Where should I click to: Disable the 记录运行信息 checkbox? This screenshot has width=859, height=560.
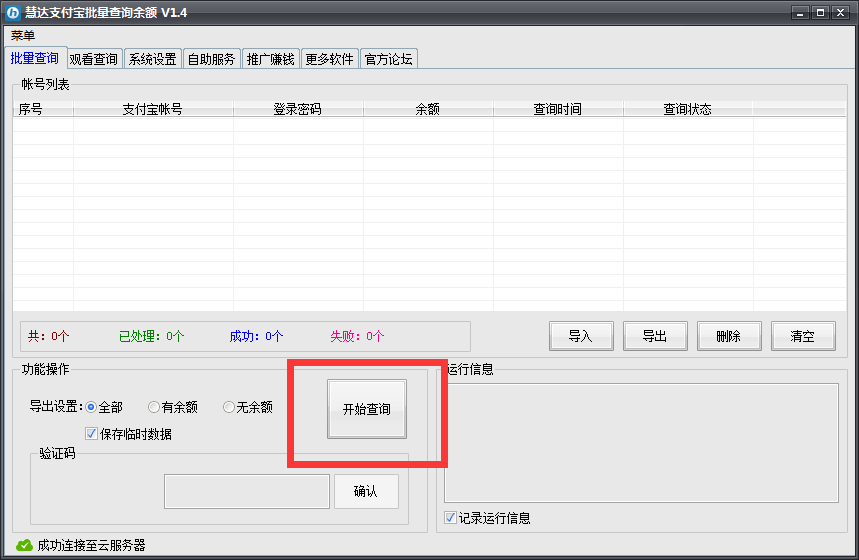pos(450,518)
